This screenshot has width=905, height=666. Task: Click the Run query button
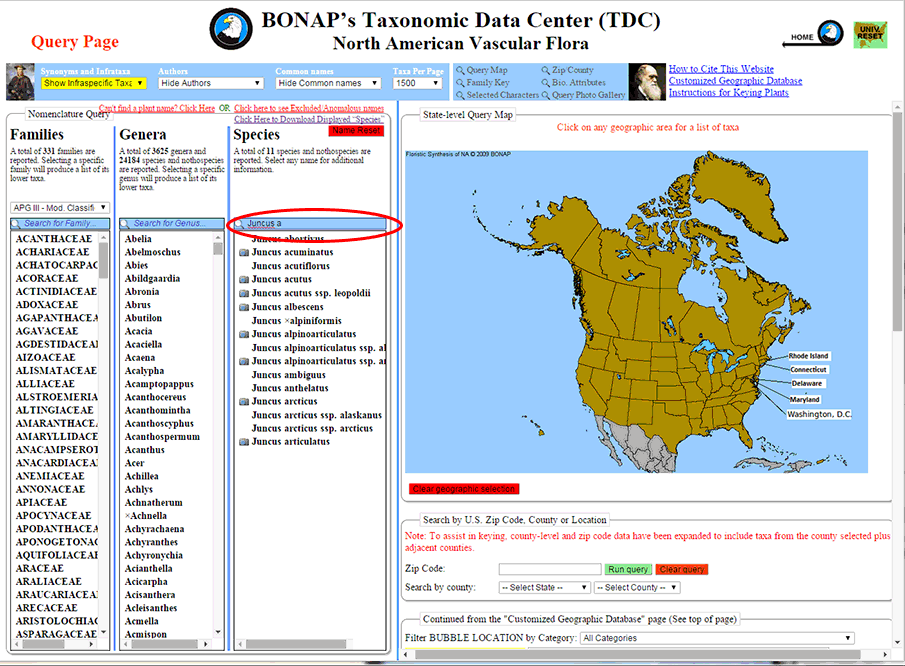pos(628,569)
